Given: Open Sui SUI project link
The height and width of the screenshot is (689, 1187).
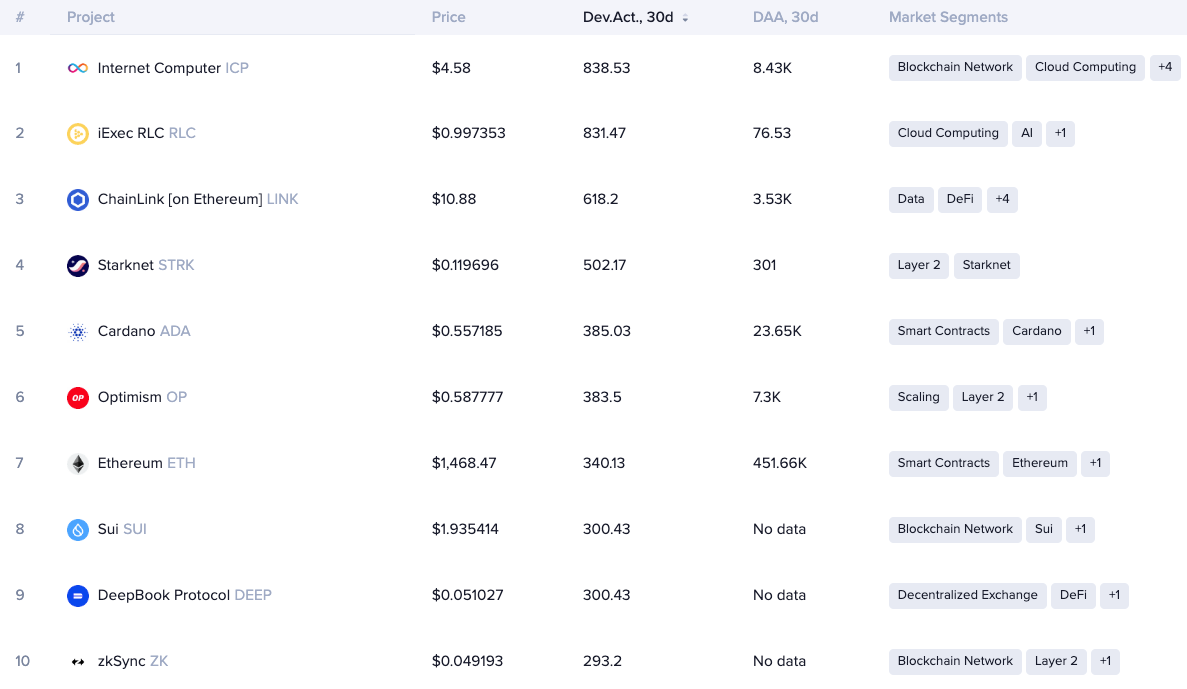Looking at the screenshot, I should click(122, 528).
